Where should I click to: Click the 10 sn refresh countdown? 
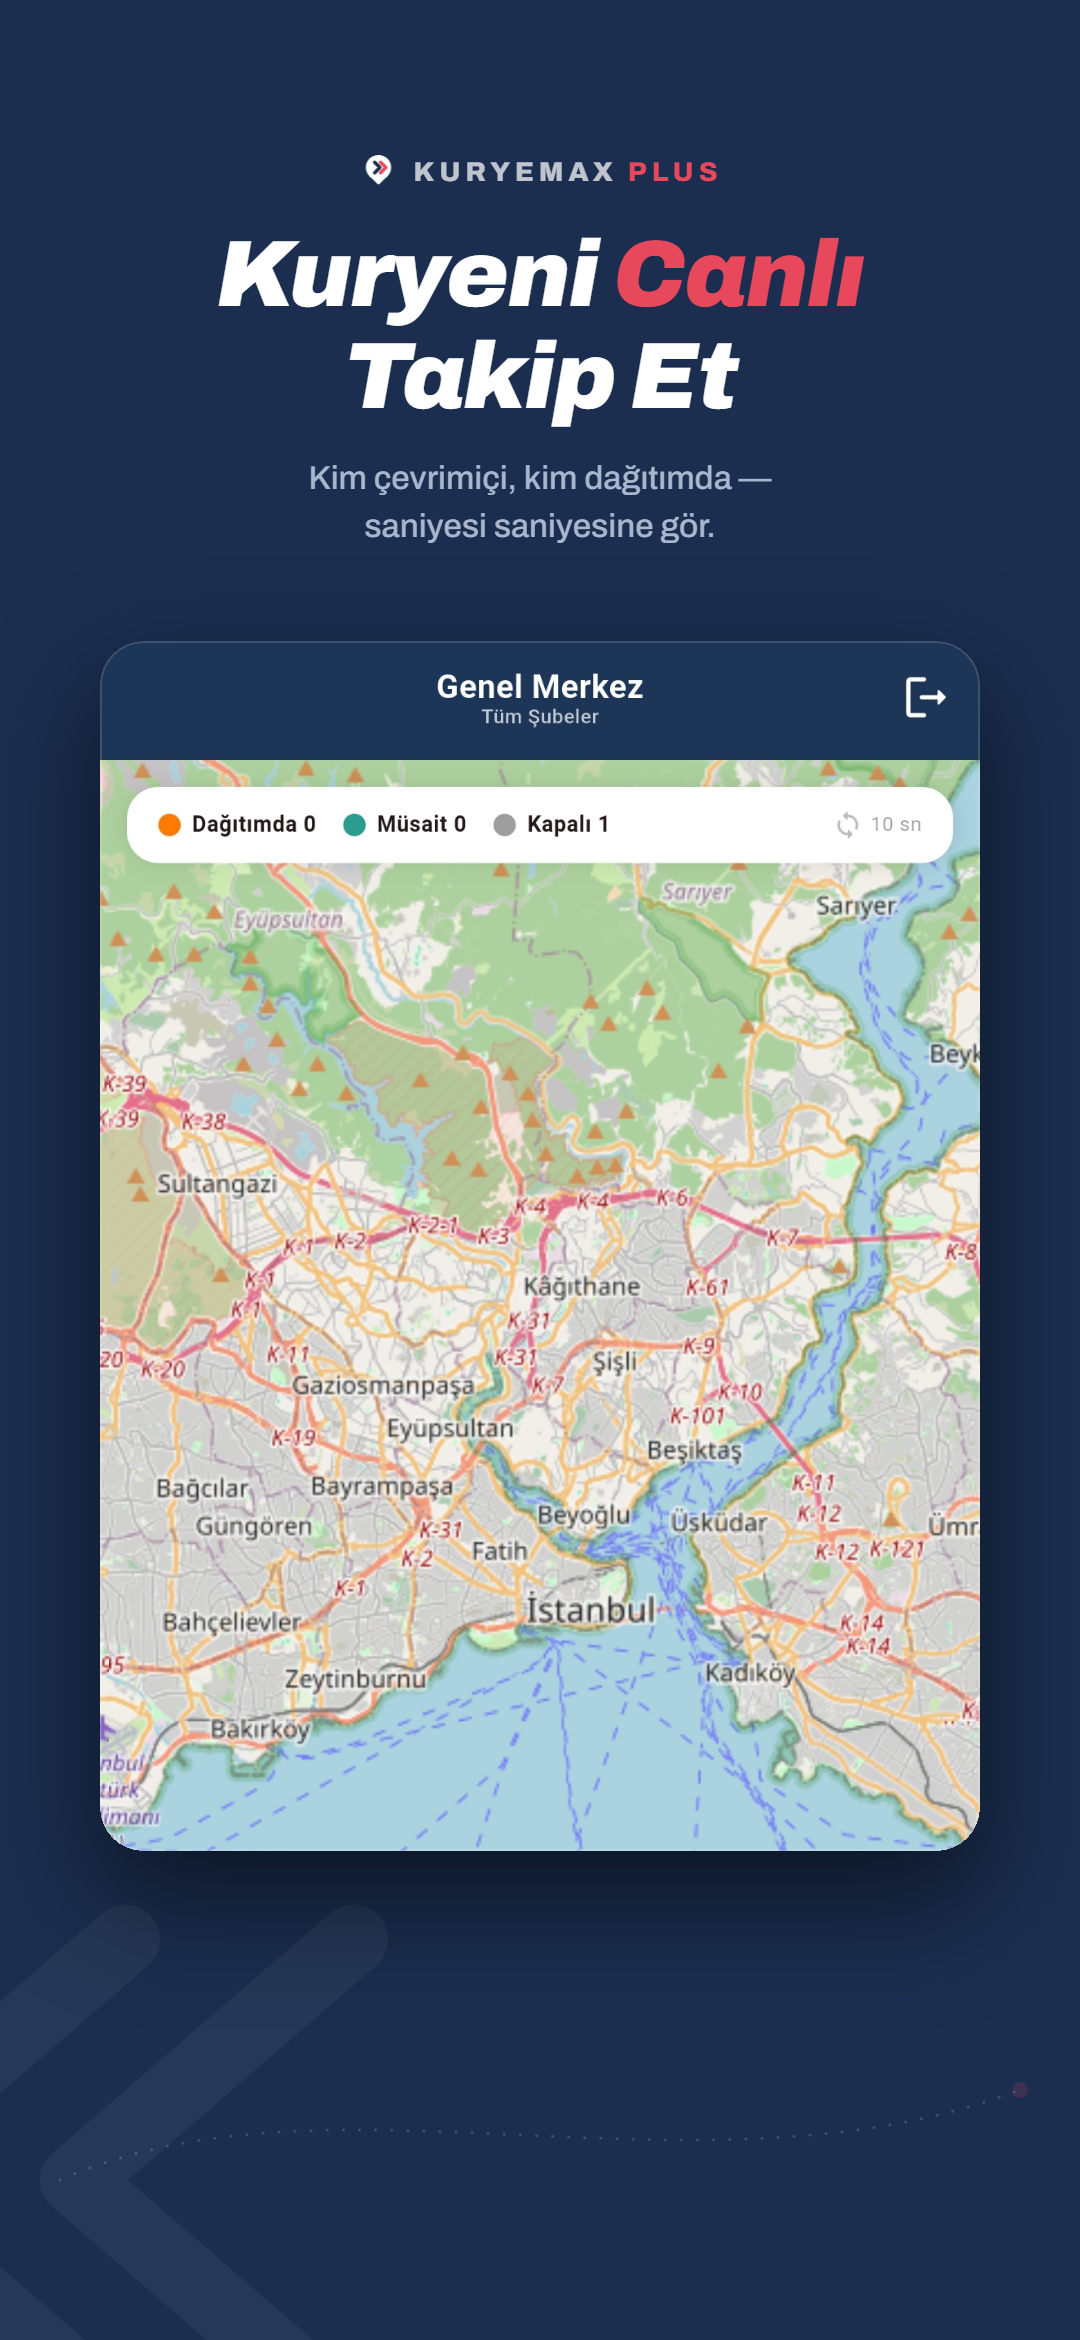click(896, 825)
